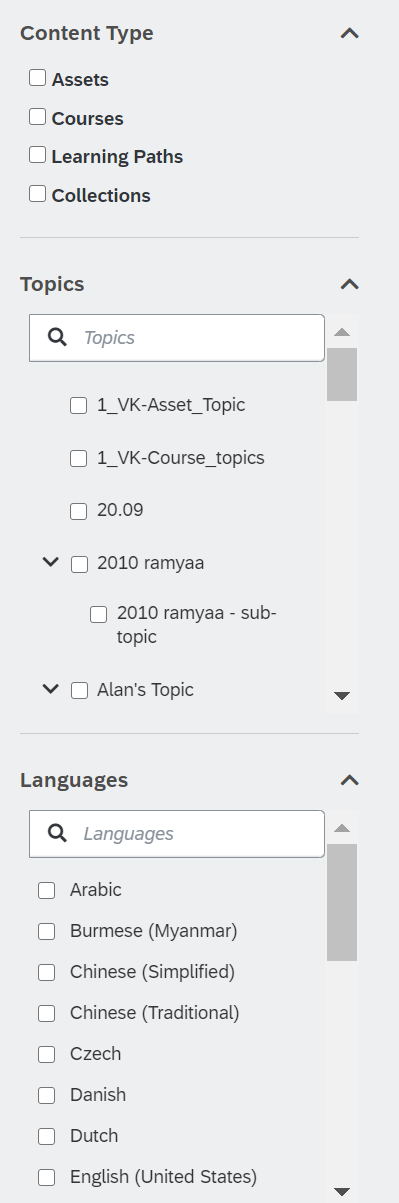The image size is (399, 1203).
Task: Click the Topics search input field
Action: pyautogui.click(x=177, y=338)
